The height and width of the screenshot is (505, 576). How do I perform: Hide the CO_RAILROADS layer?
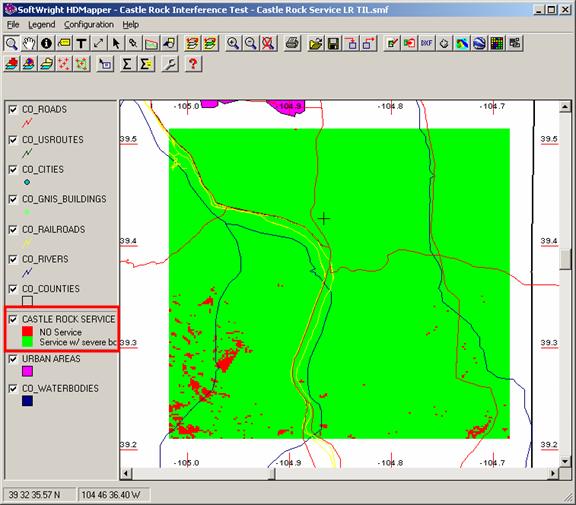(x=13, y=230)
